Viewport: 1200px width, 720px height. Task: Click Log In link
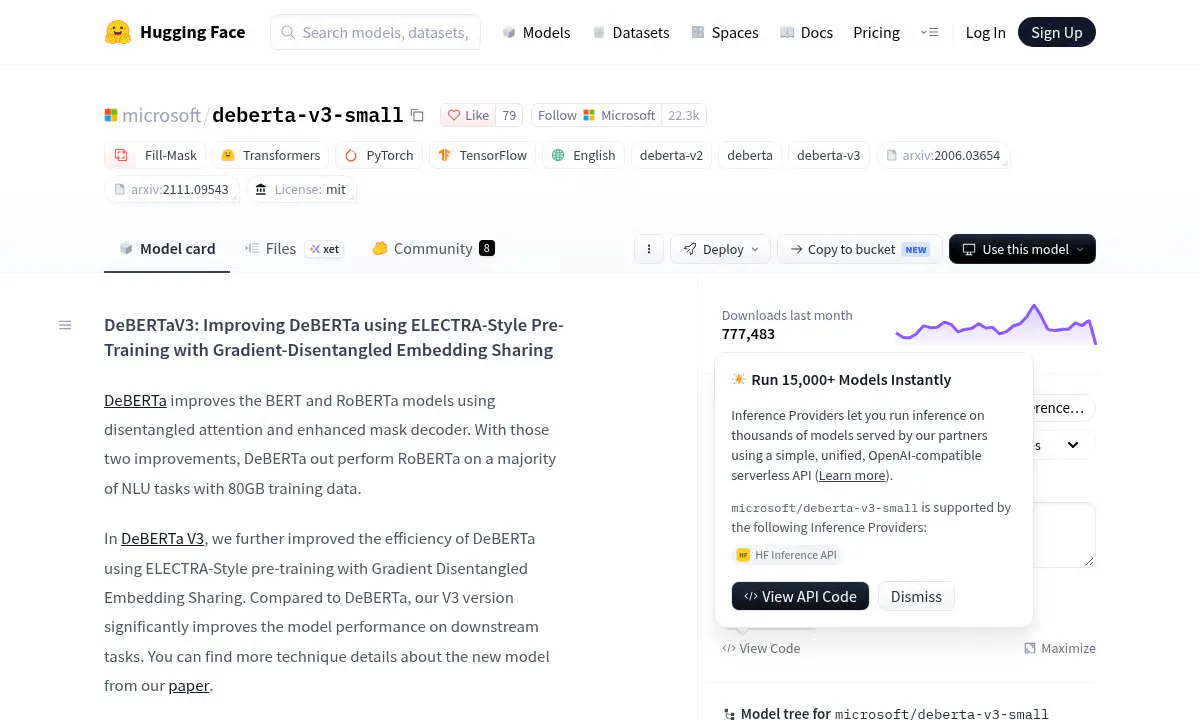985,32
